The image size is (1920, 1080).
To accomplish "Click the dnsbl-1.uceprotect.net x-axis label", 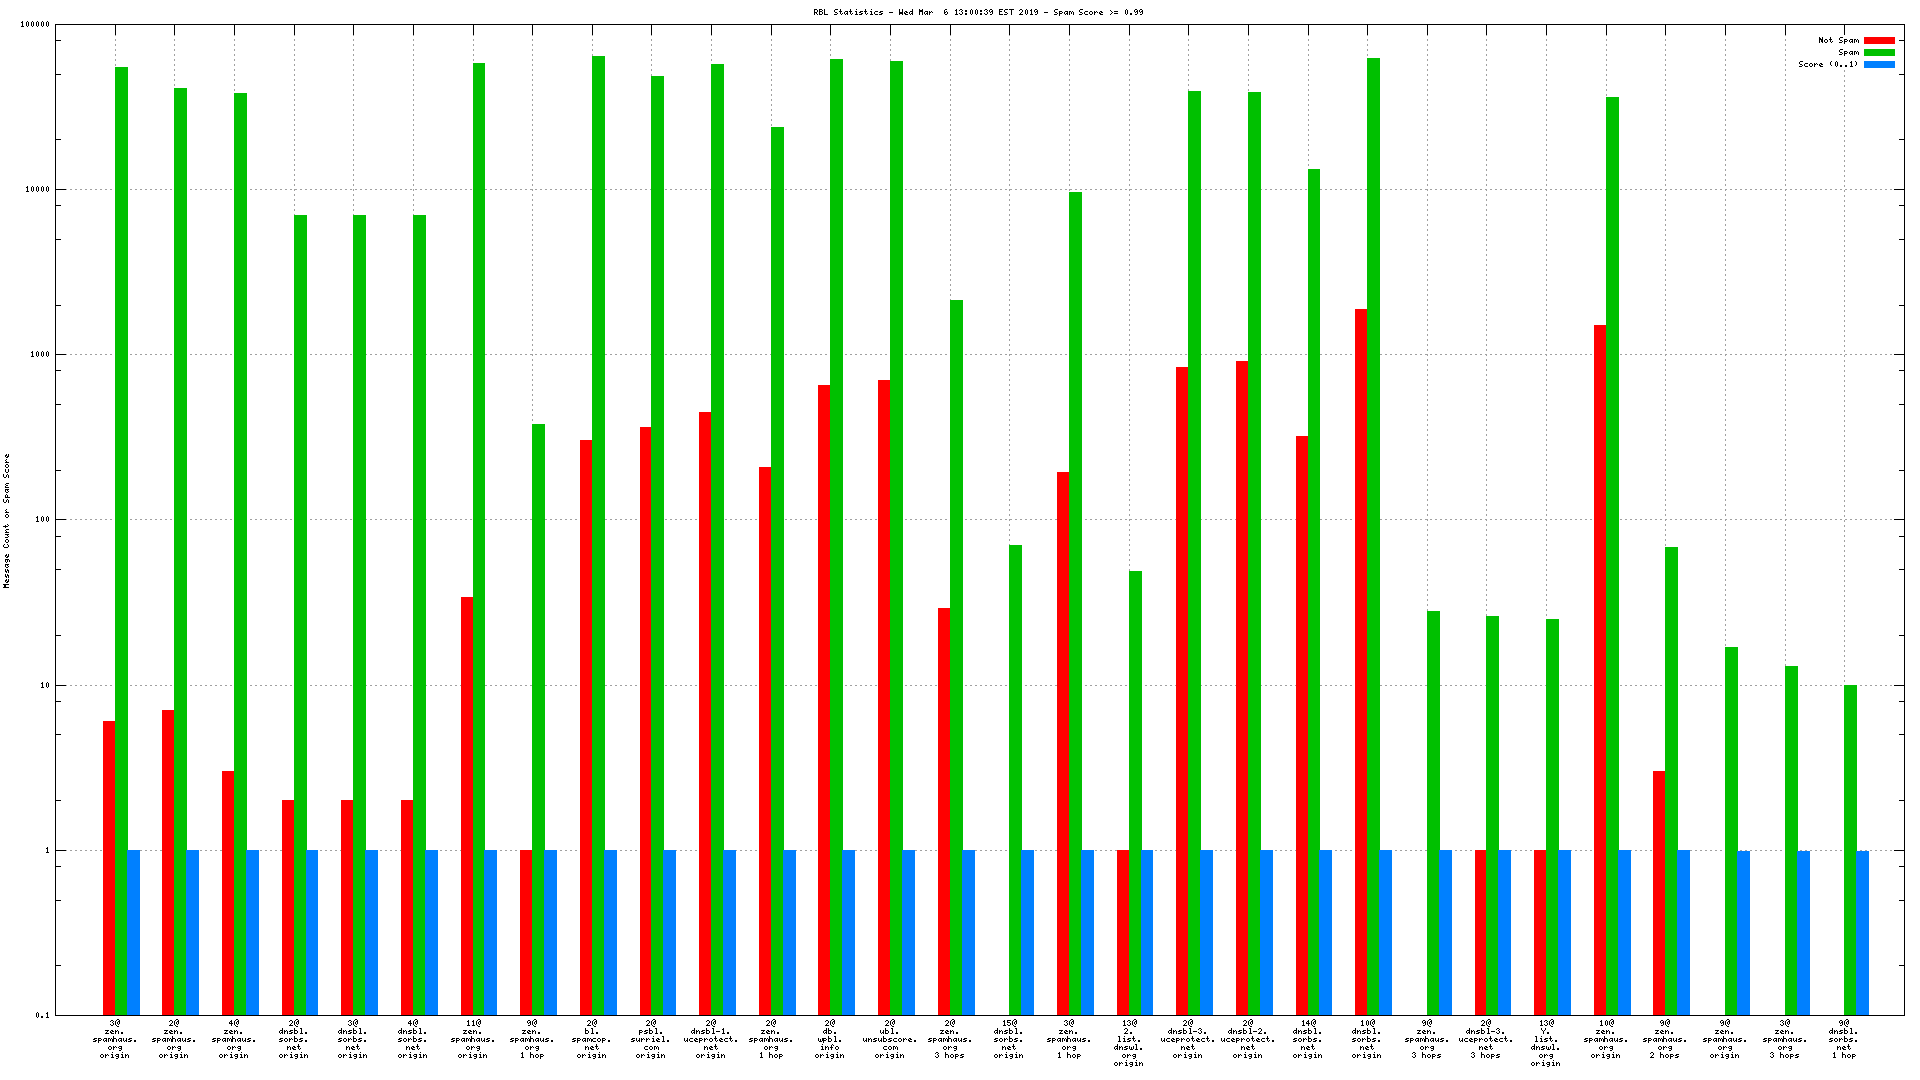I will pos(711,1039).
